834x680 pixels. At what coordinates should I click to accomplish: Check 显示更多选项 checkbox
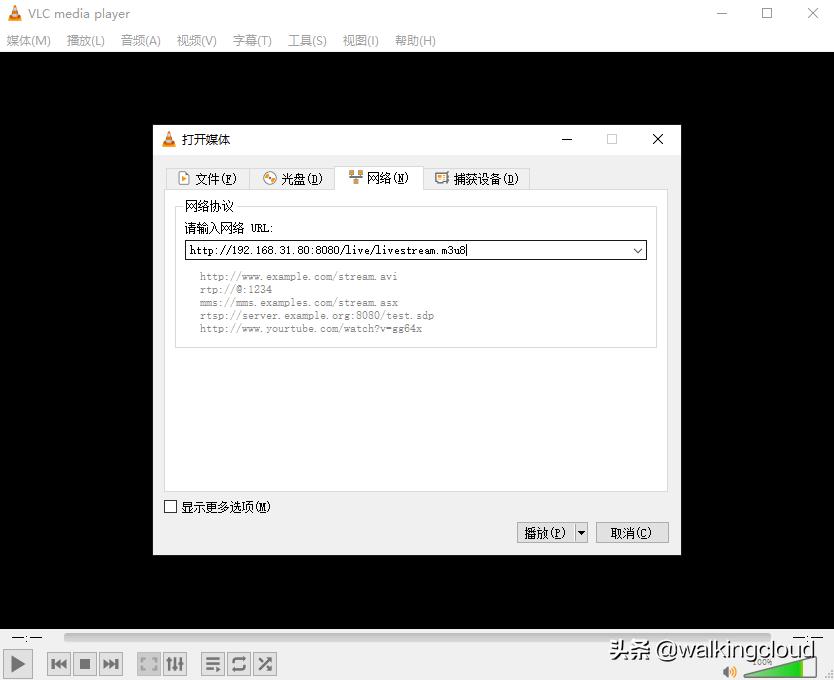pyautogui.click(x=170, y=507)
